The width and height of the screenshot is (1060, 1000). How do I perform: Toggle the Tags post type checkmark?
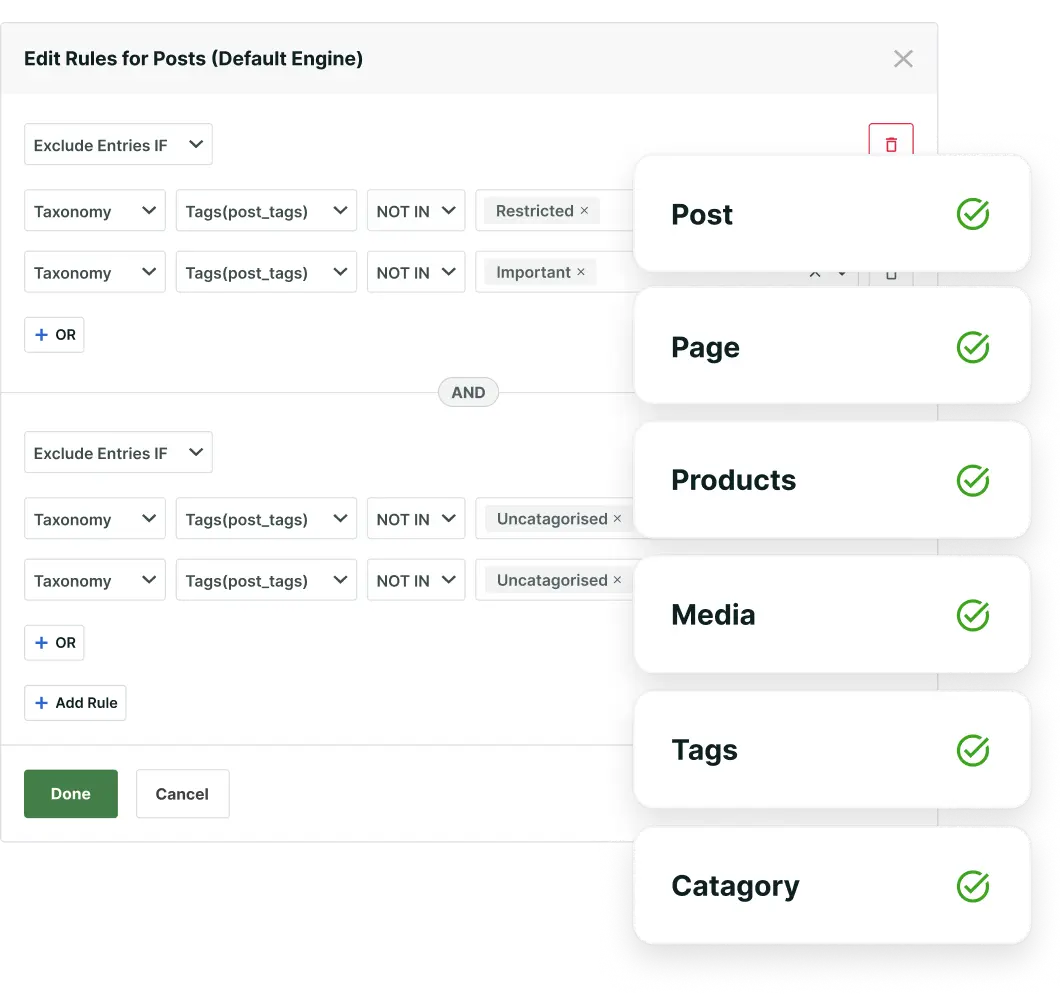click(972, 749)
